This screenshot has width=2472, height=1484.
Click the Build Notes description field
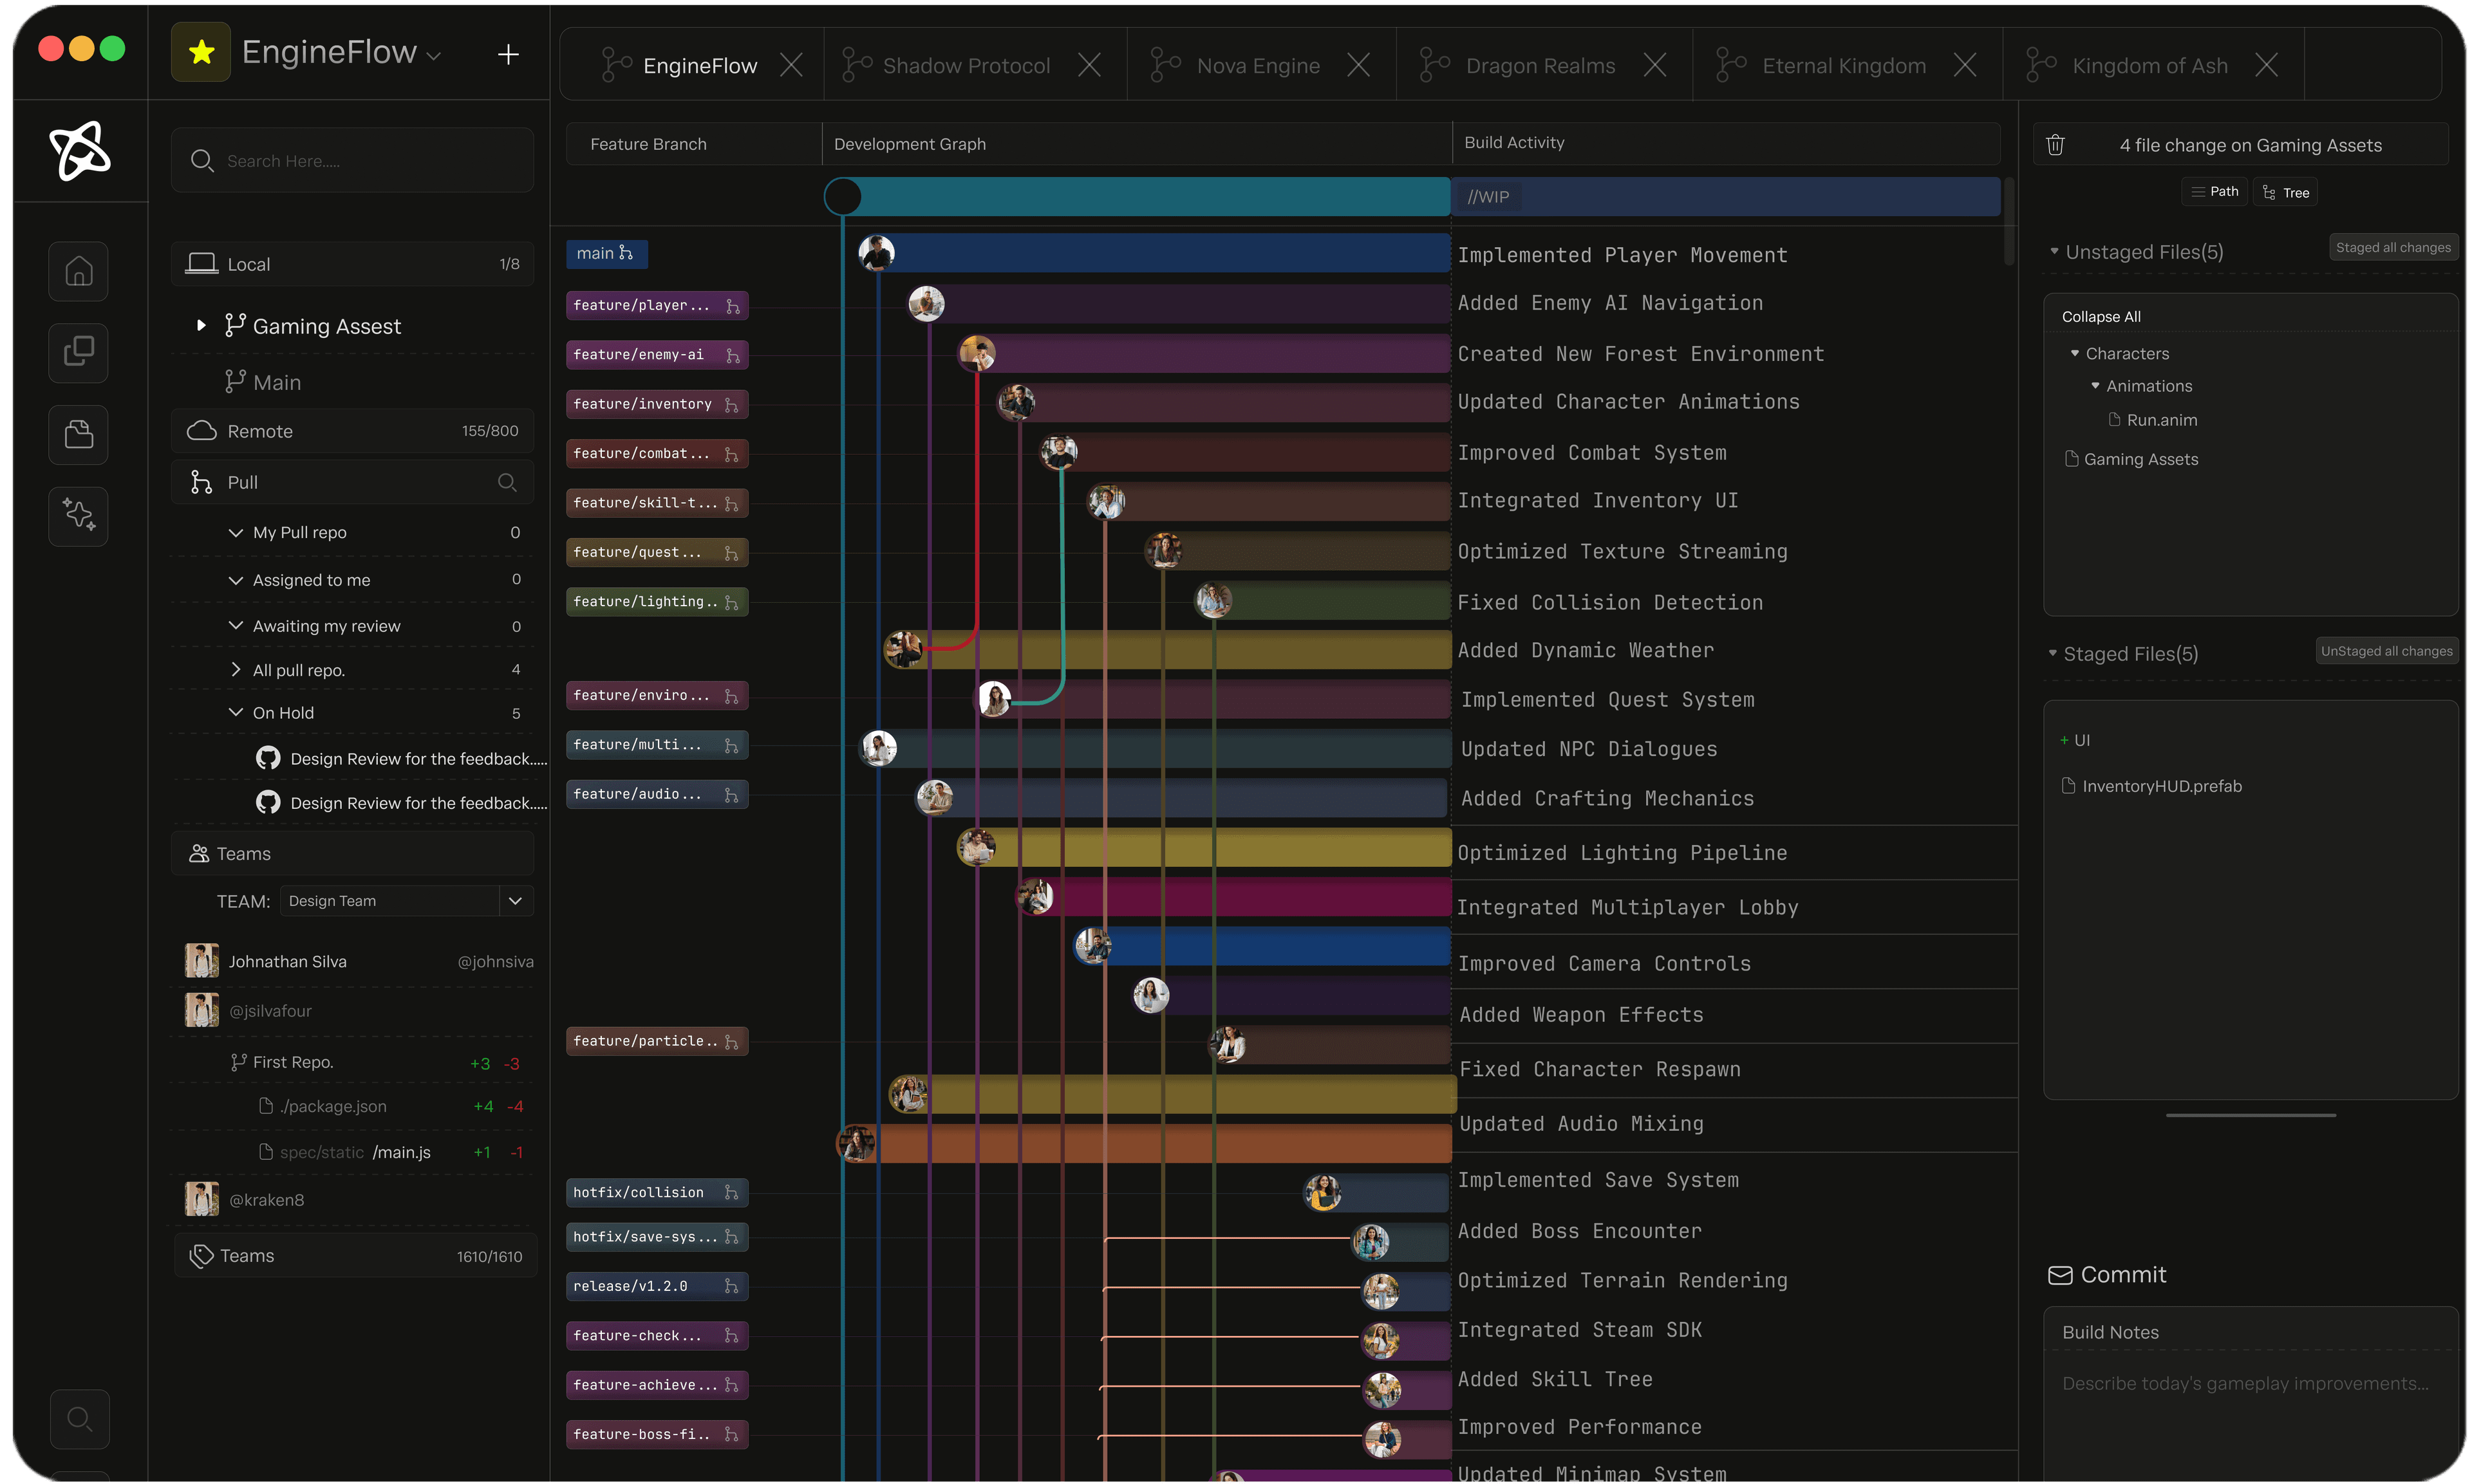[x=2246, y=1384]
